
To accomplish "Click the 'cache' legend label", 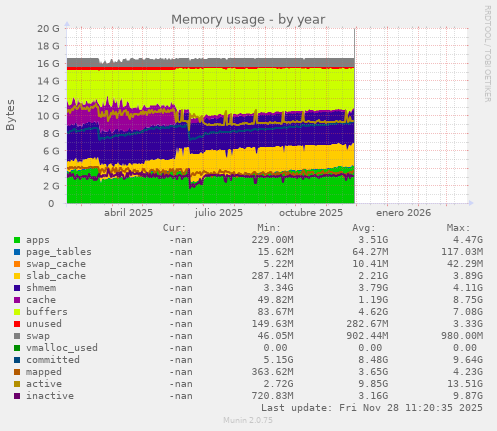I will (x=41, y=300).
